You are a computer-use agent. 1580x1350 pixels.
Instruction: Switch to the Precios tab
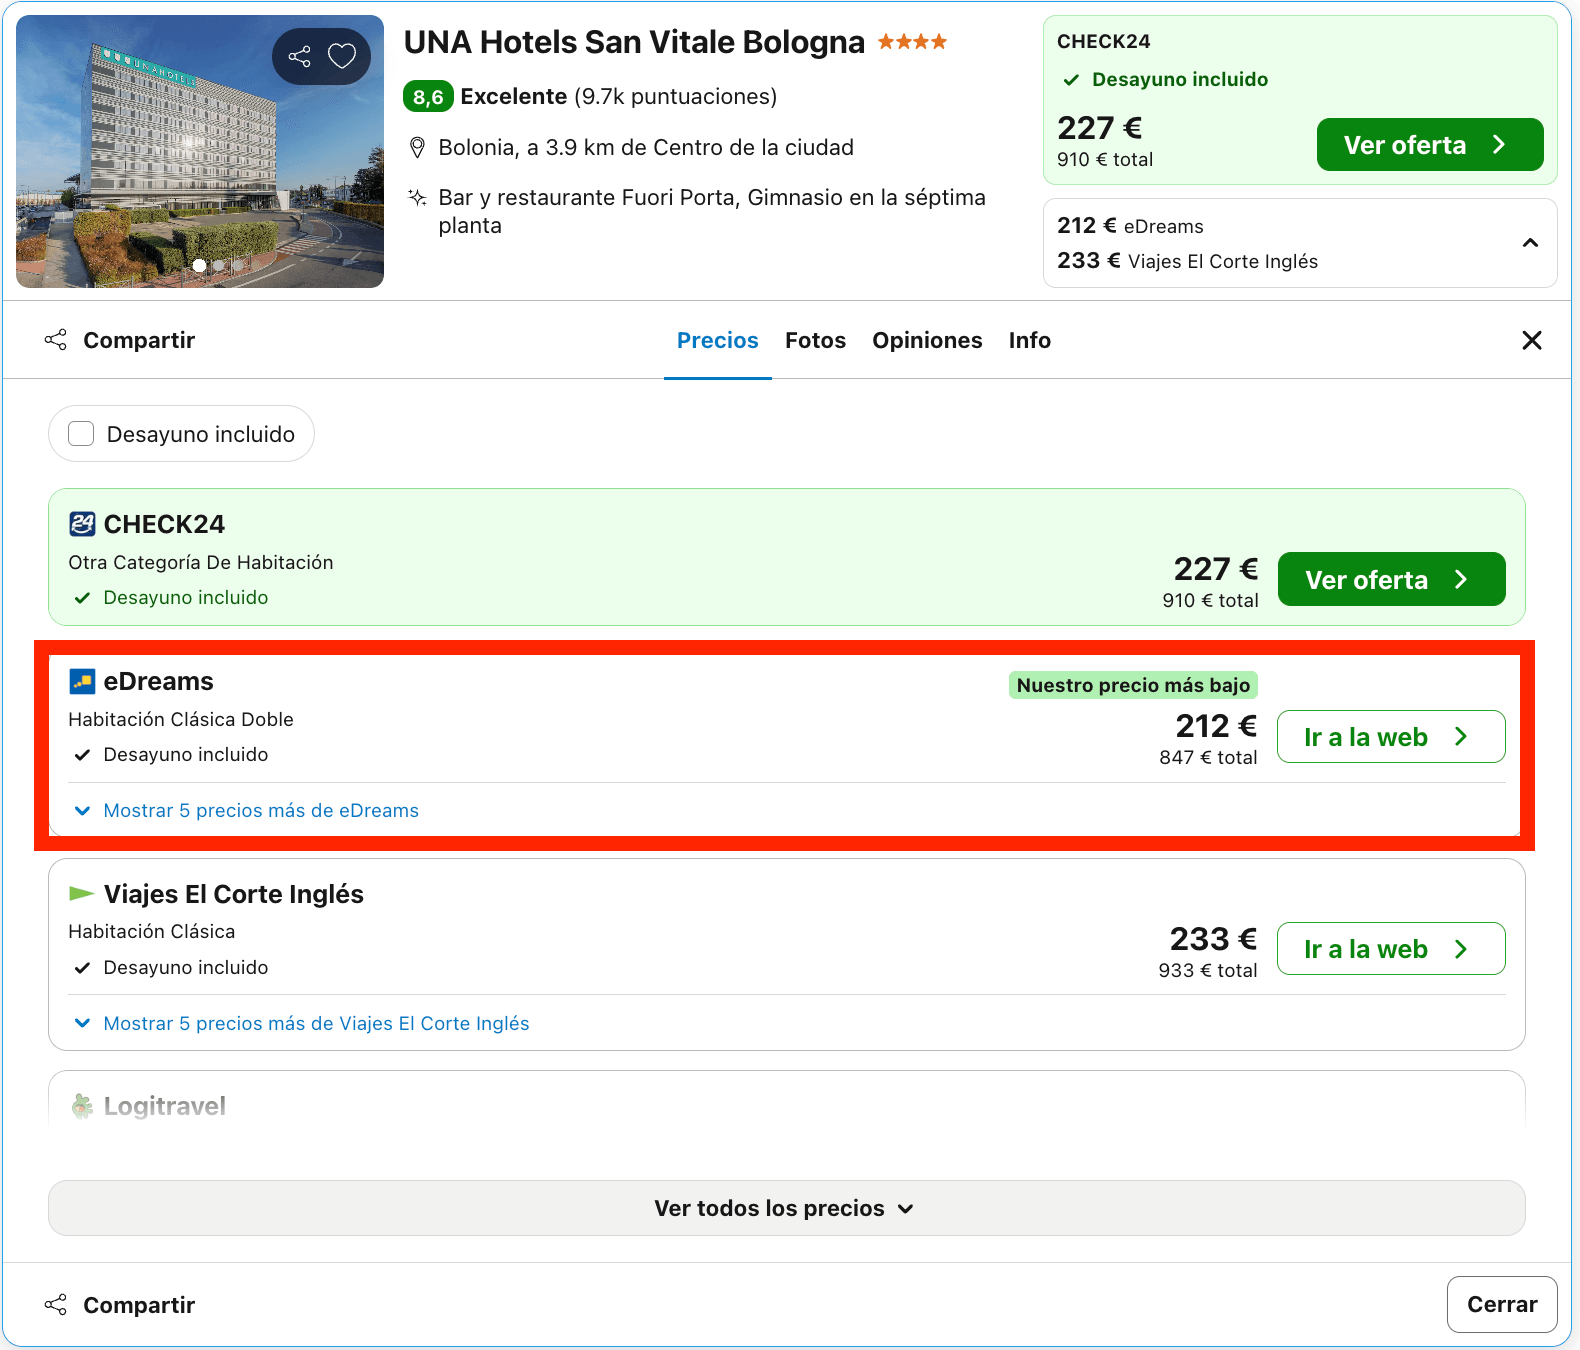click(718, 340)
